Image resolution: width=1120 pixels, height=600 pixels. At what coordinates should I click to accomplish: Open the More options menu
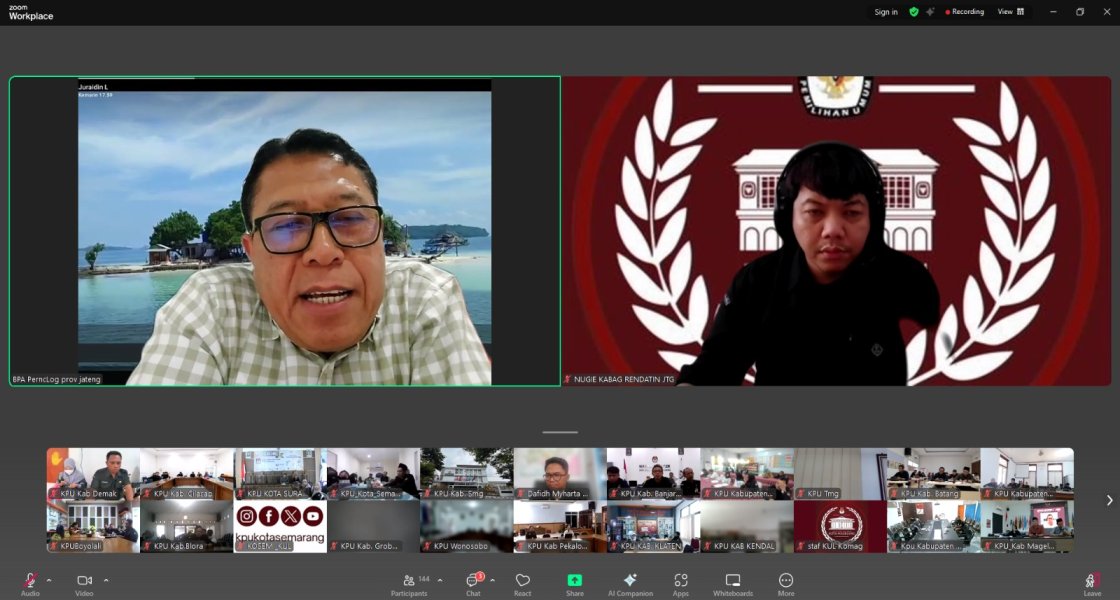786,584
